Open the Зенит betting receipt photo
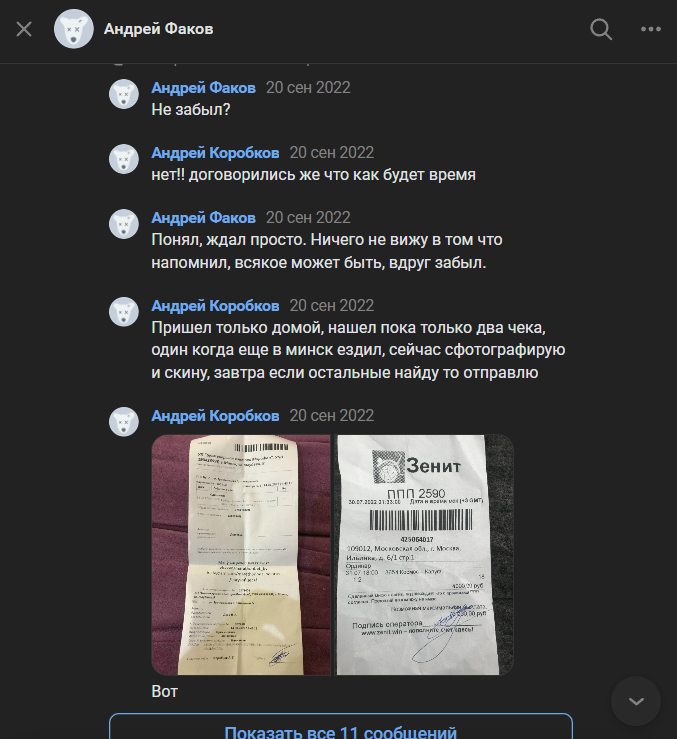Screen dimensions: 677x739 coord(424,555)
